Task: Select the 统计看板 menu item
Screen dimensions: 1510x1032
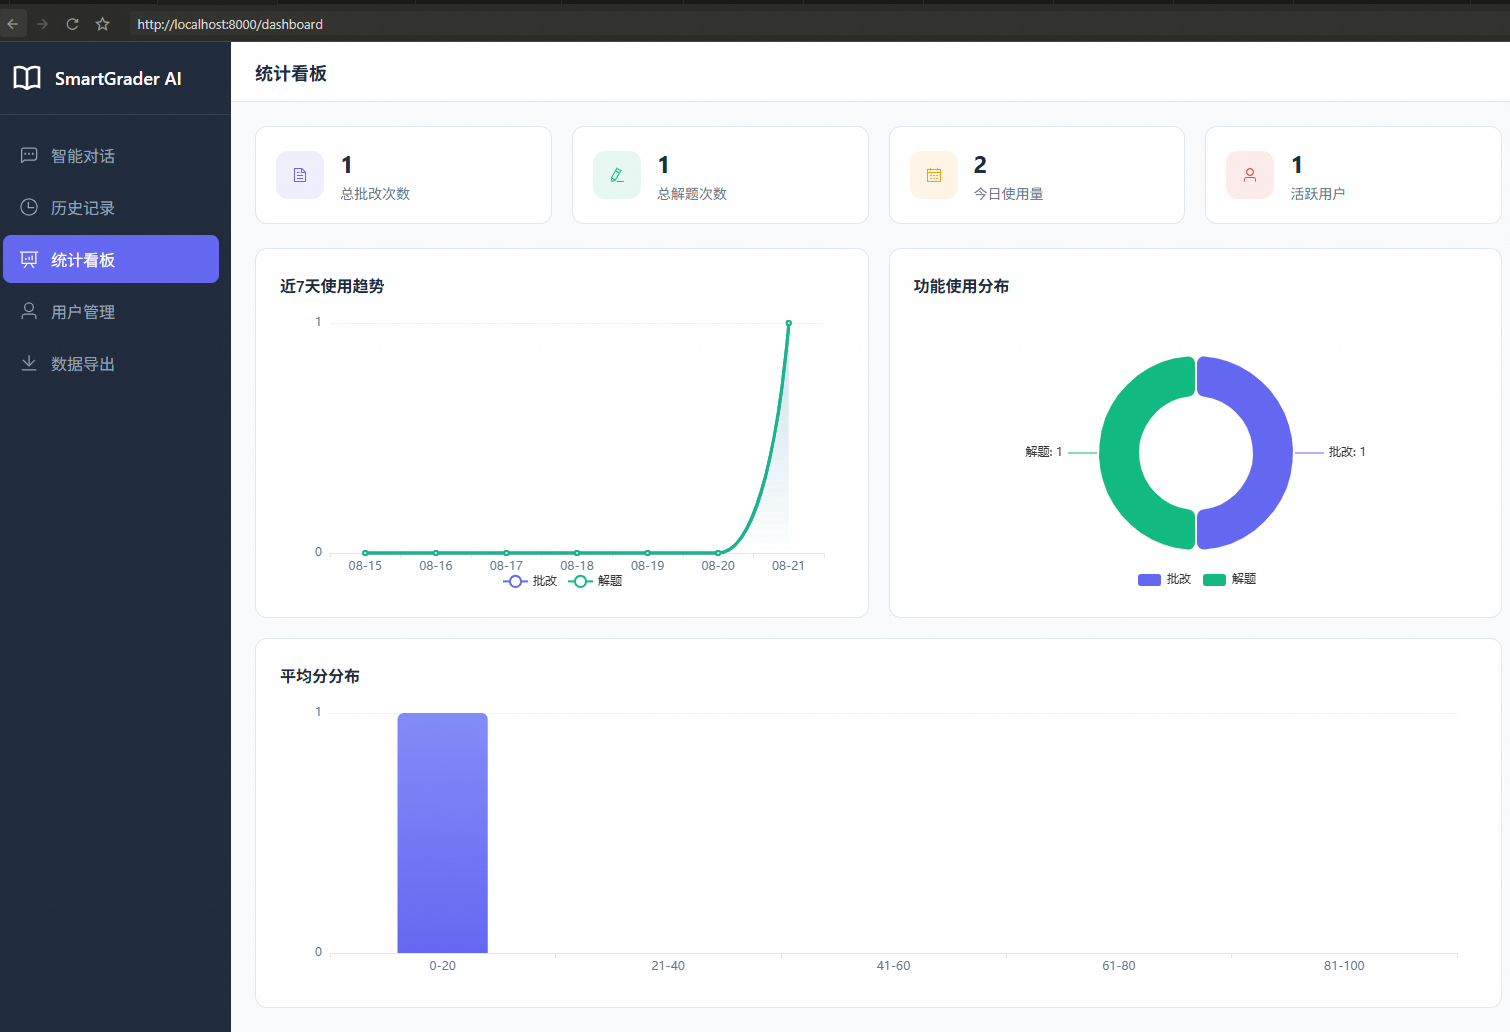Action: point(111,259)
